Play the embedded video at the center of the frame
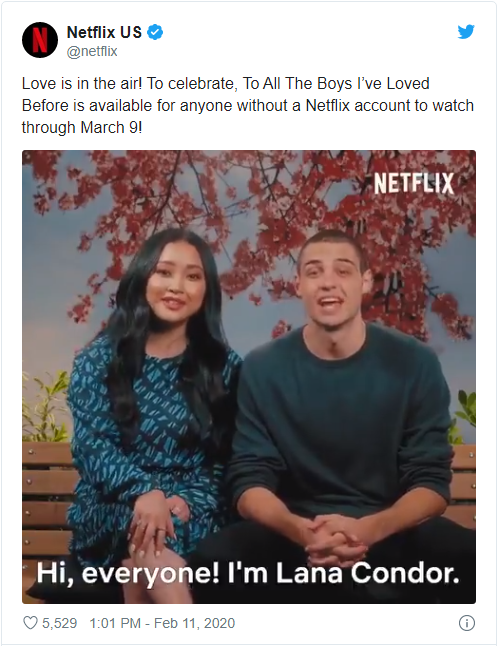This screenshot has height=646, width=498. tap(249, 377)
